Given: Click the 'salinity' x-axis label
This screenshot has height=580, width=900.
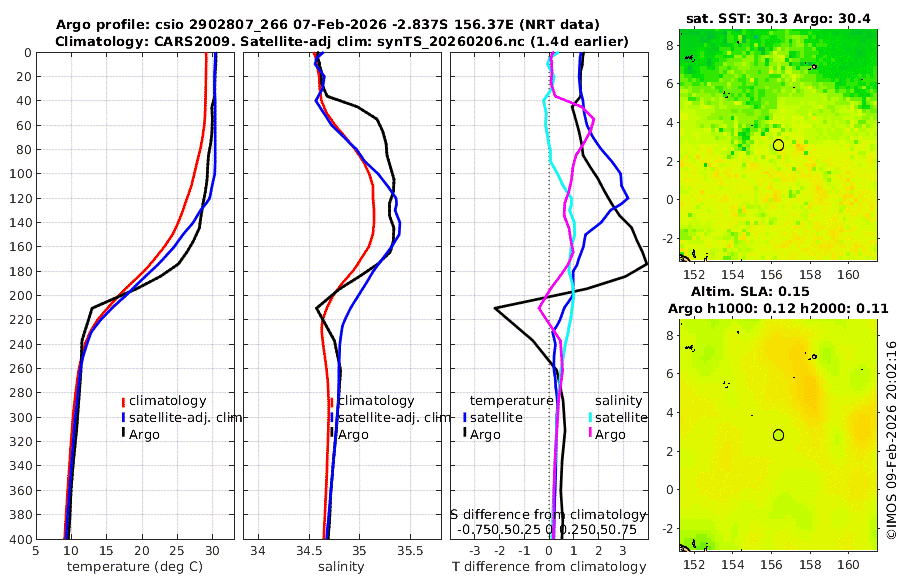Looking at the screenshot, I should click(341, 567).
